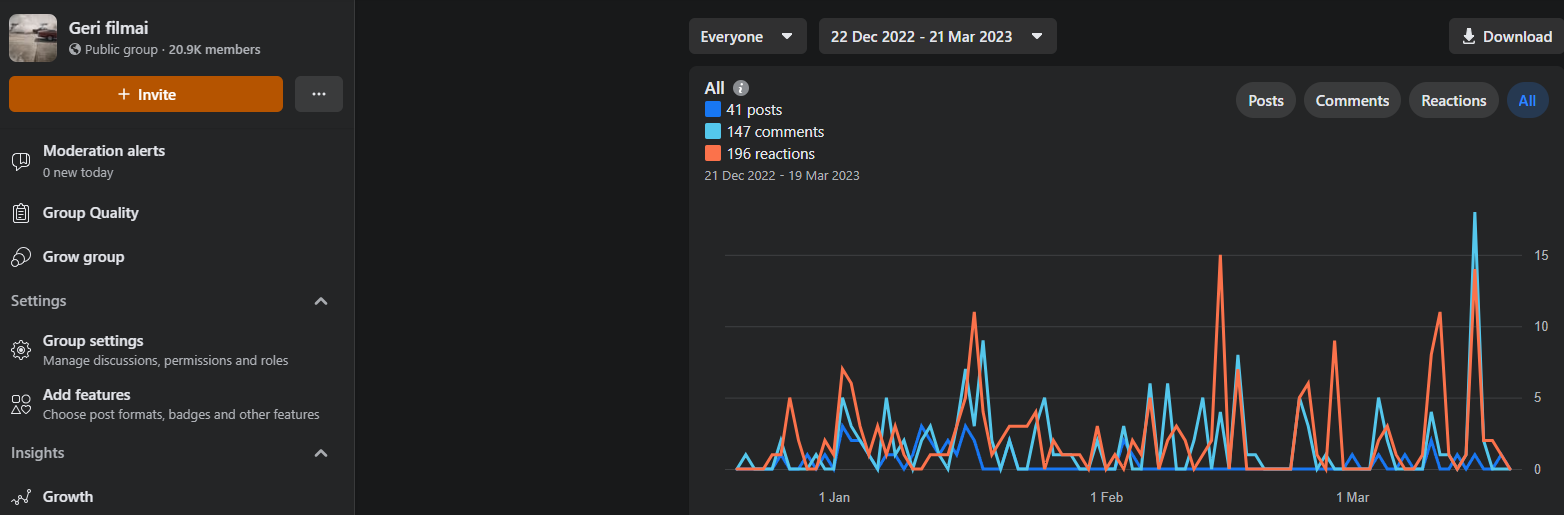Show only Comments in the chart

pyautogui.click(x=1352, y=101)
